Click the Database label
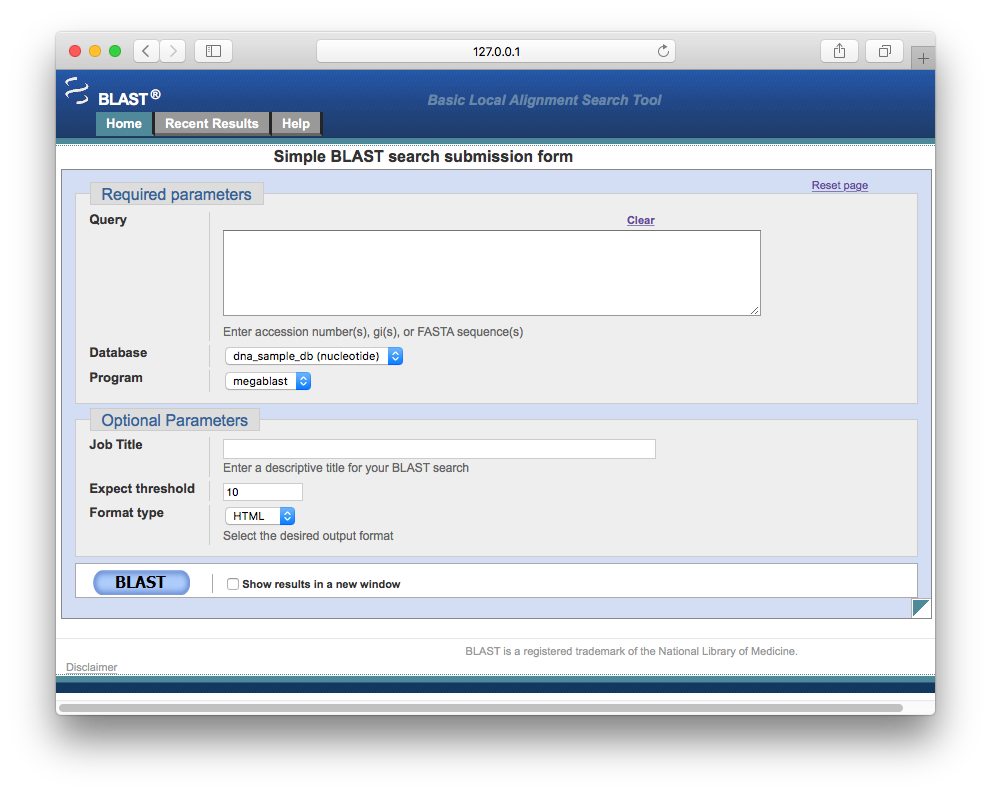Screen dimensions: 991x795 click(x=118, y=352)
